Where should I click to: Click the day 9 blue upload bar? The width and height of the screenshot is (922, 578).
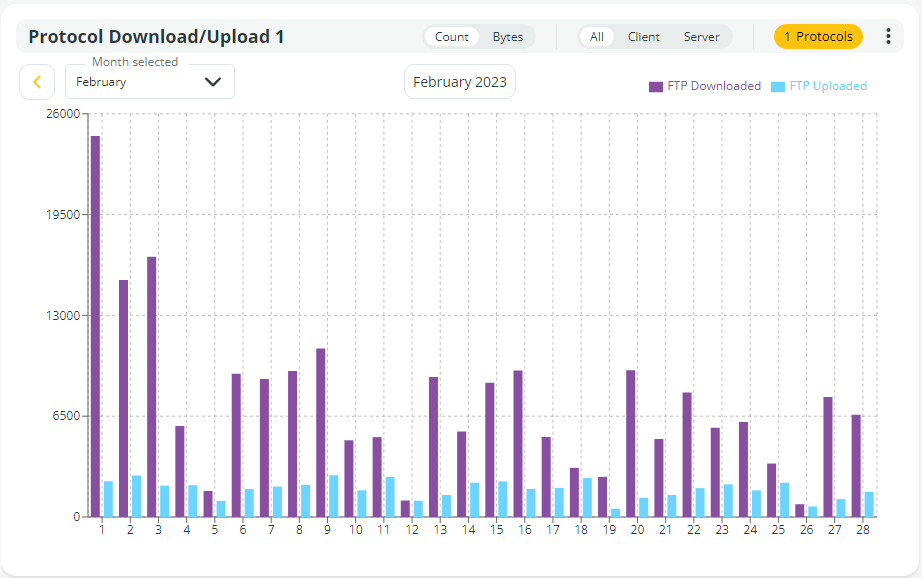pos(334,496)
